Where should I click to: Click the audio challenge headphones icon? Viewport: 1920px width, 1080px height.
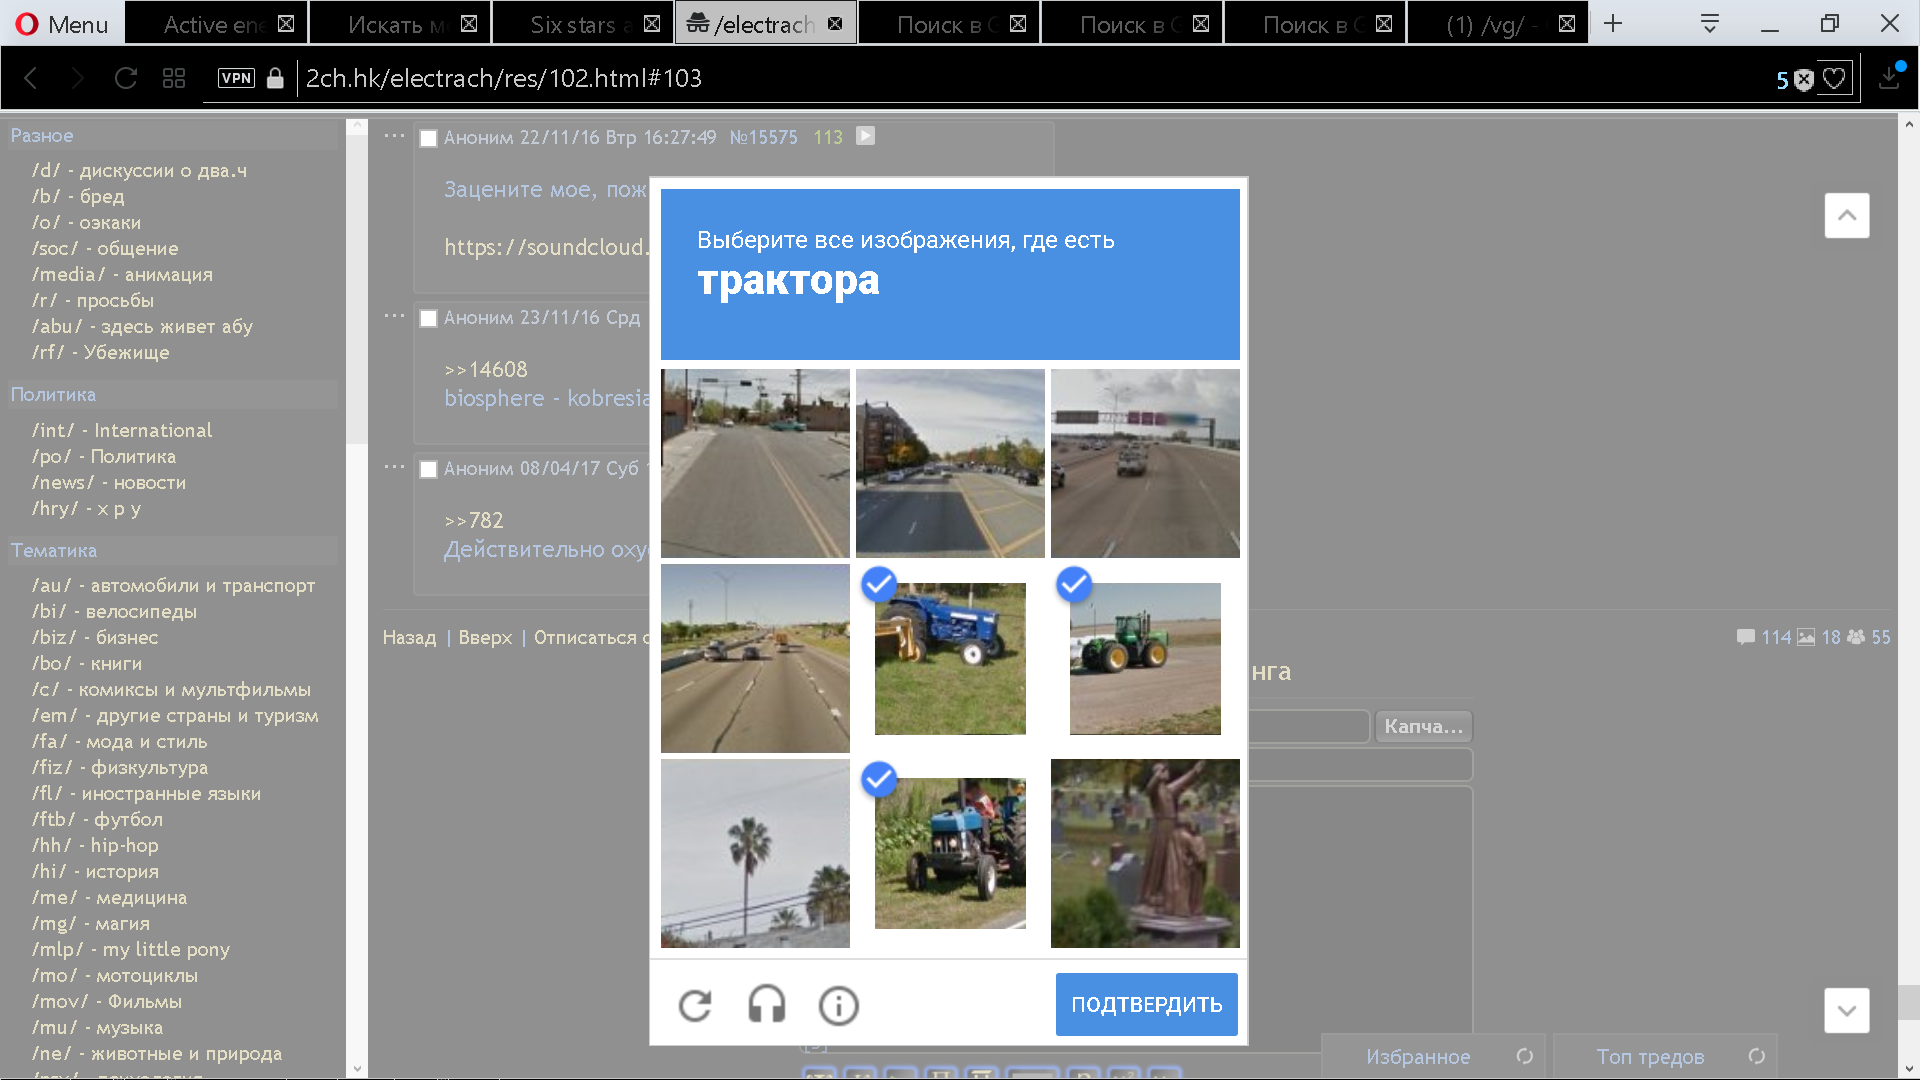pyautogui.click(x=767, y=1005)
